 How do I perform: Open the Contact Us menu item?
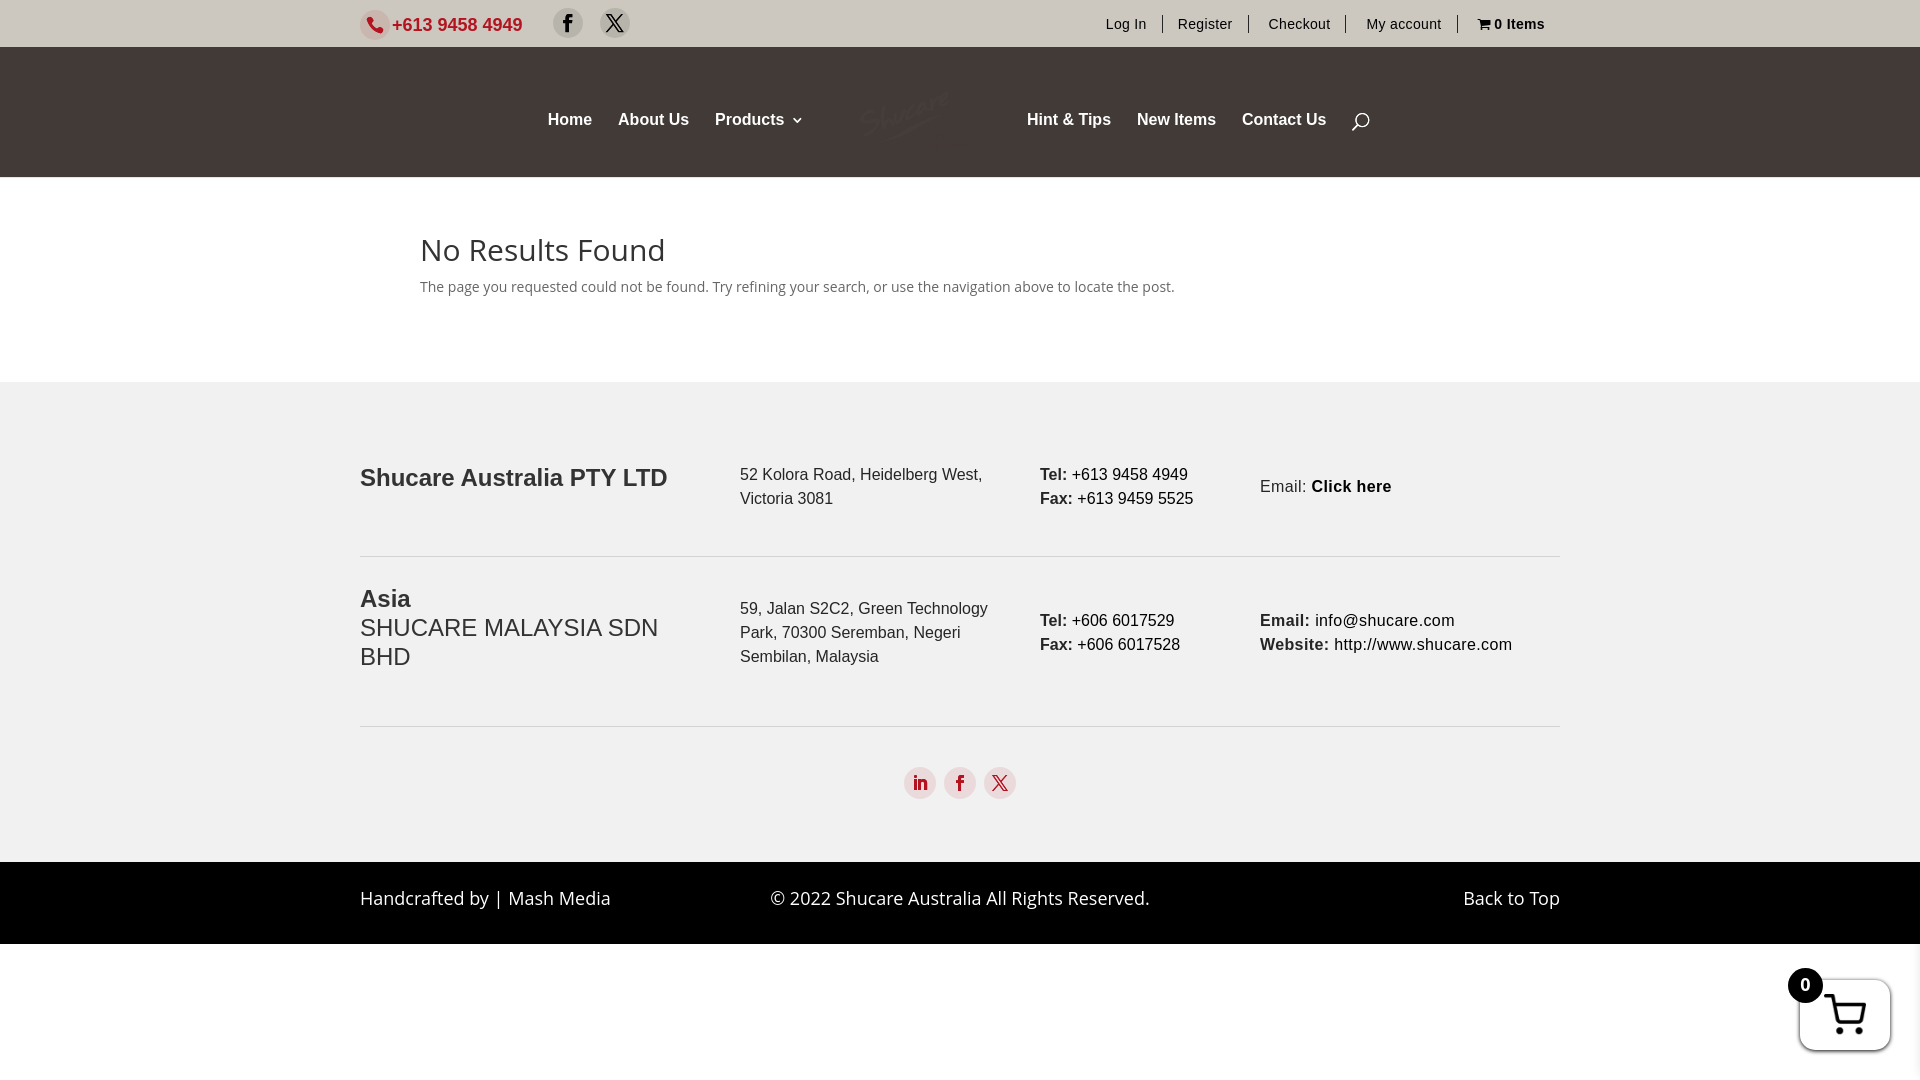pos(1284,119)
